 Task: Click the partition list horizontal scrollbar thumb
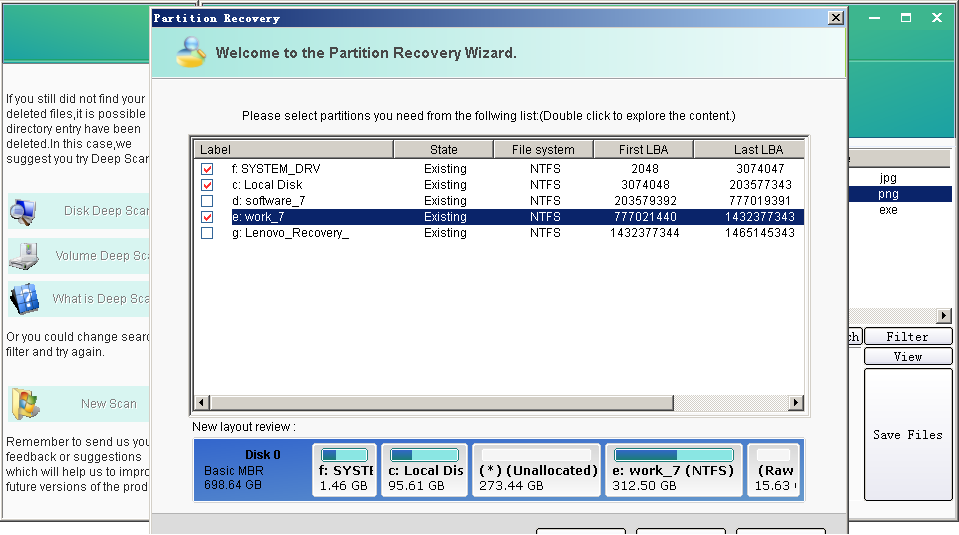click(x=442, y=402)
